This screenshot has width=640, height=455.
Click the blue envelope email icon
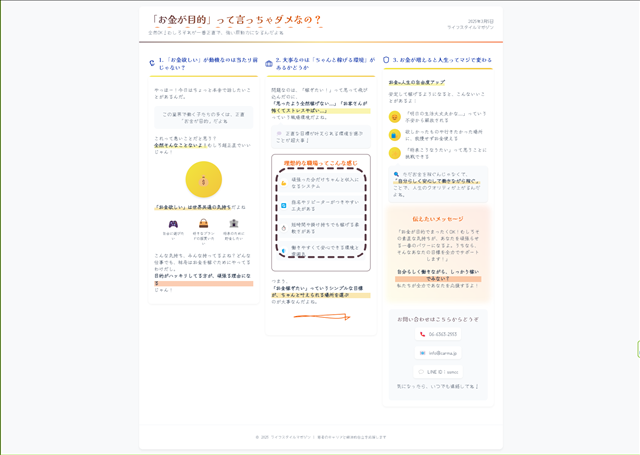422,353
